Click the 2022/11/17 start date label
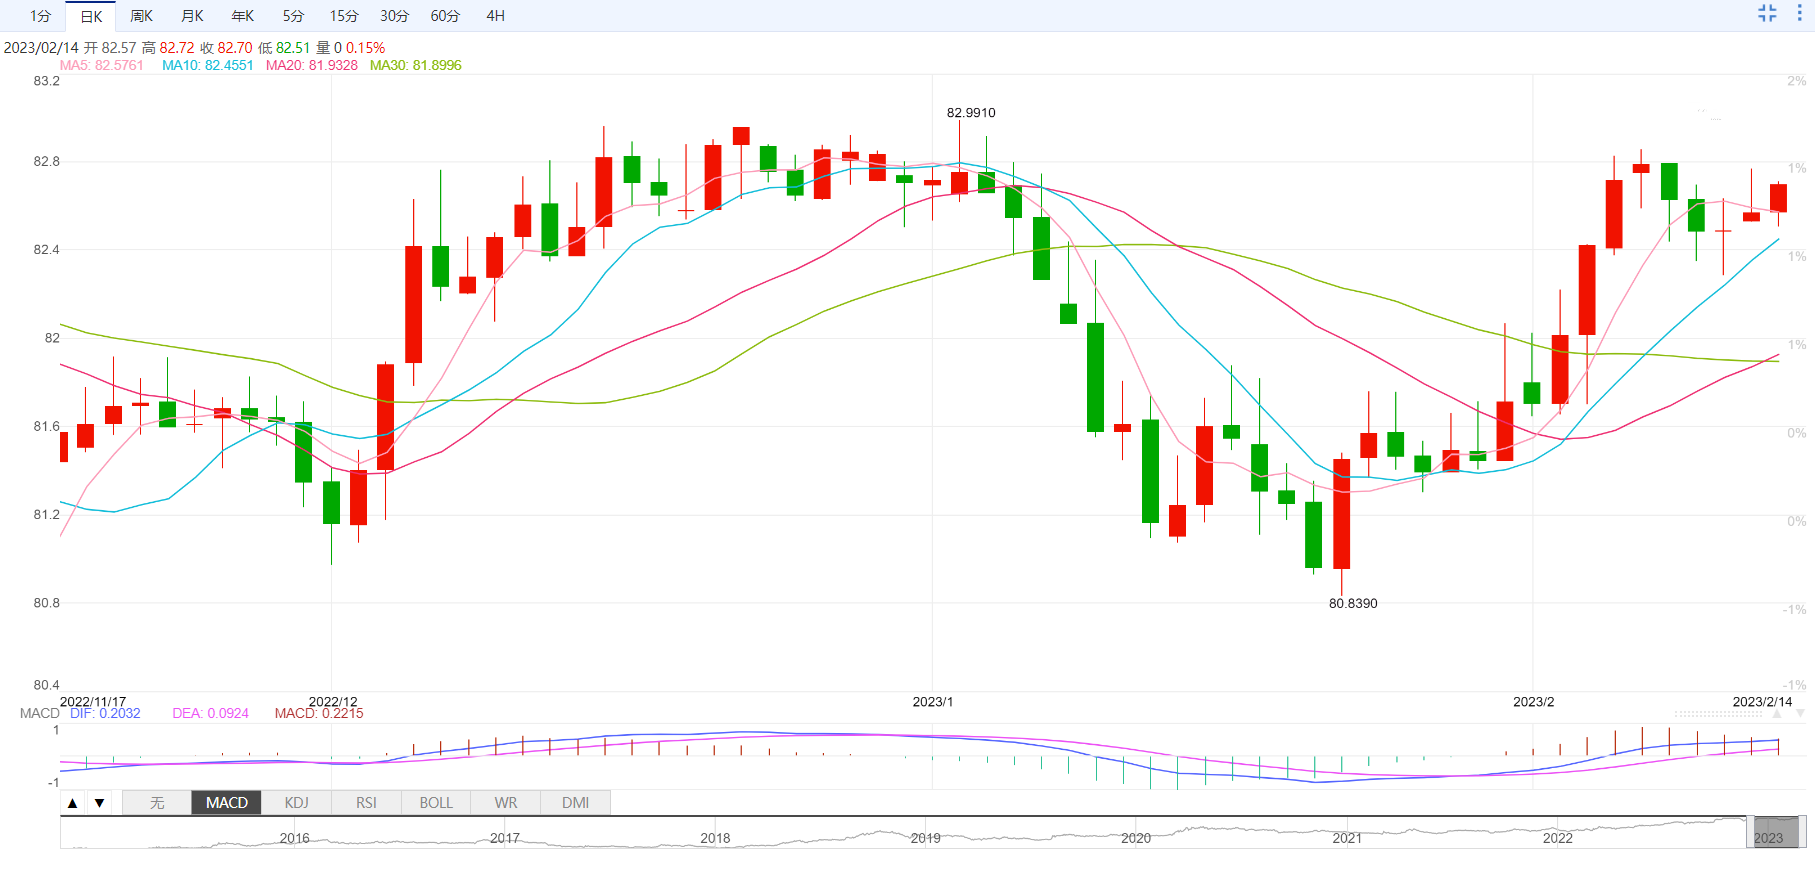The height and width of the screenshot is (880, 1815). [x=93, y=702]
